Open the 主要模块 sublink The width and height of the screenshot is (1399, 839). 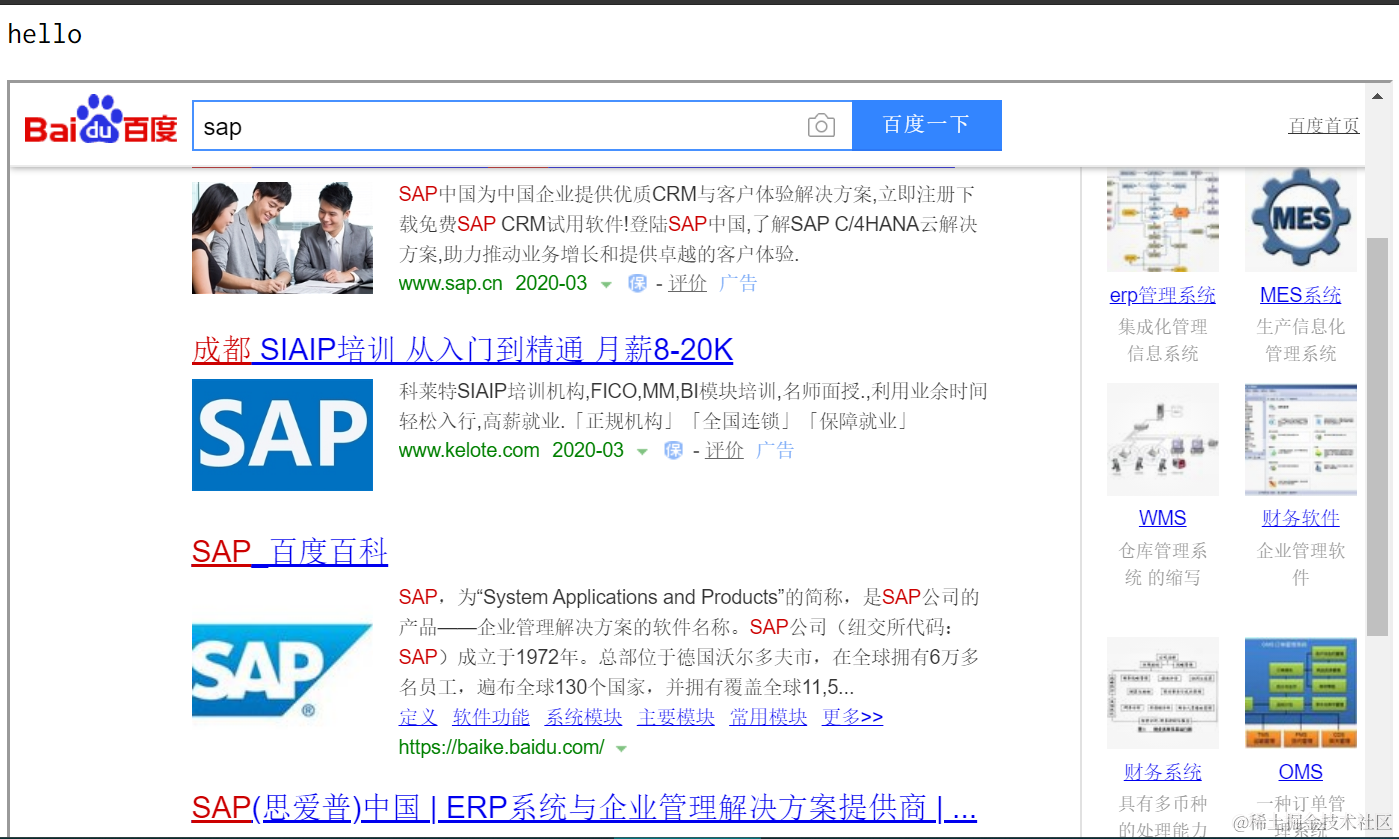pyautogui.click(x=676, y=717)
